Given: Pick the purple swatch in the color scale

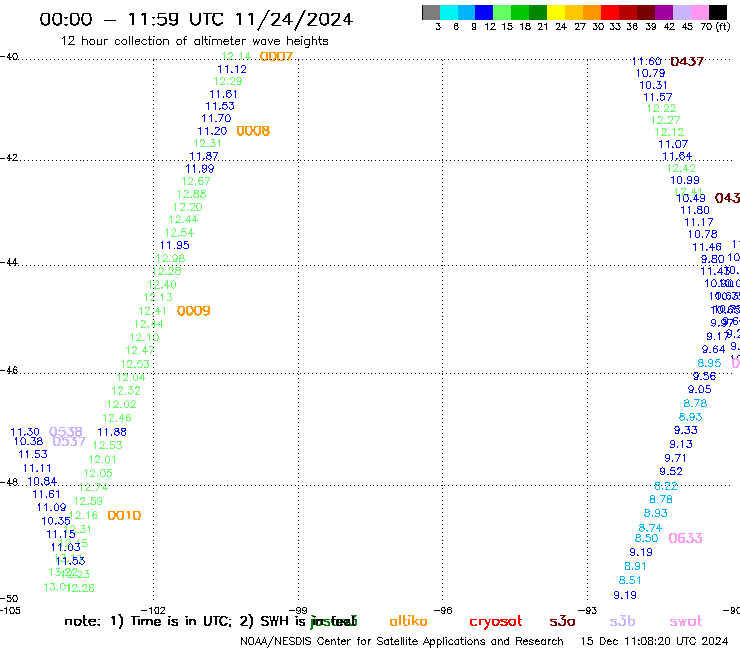Looking at the screenshot, I should tap(664, 12).
